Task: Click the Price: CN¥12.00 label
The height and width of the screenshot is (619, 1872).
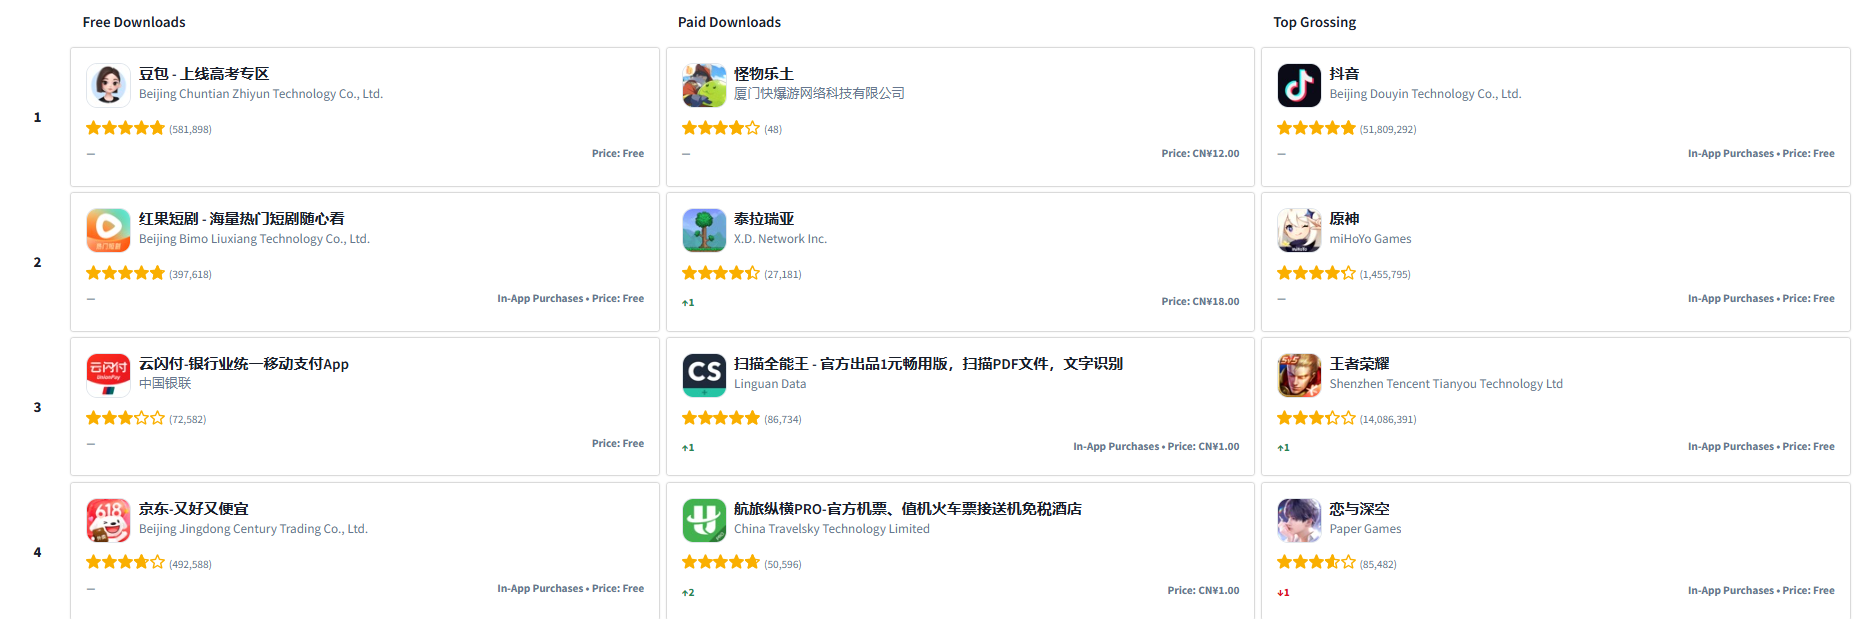Action: click(x=1200, y=154)
